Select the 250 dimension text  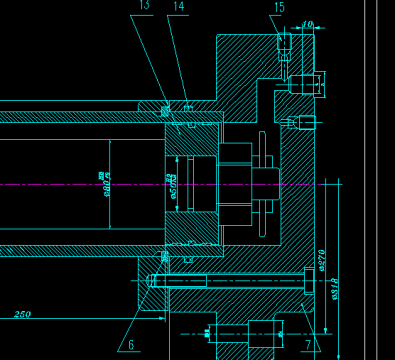point(23,314)
